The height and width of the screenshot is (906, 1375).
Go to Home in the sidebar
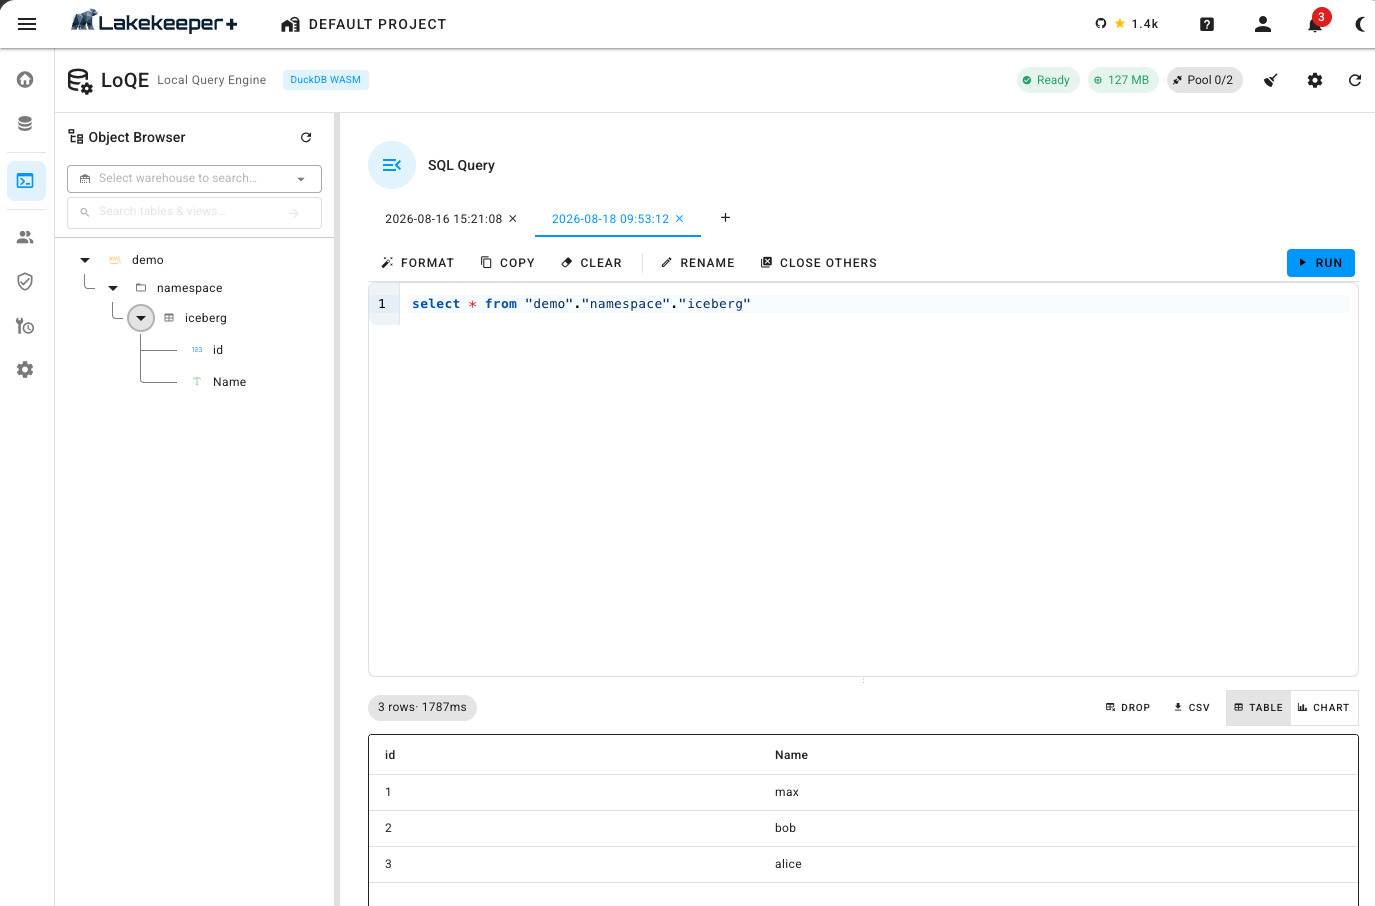tap(25, 79)
